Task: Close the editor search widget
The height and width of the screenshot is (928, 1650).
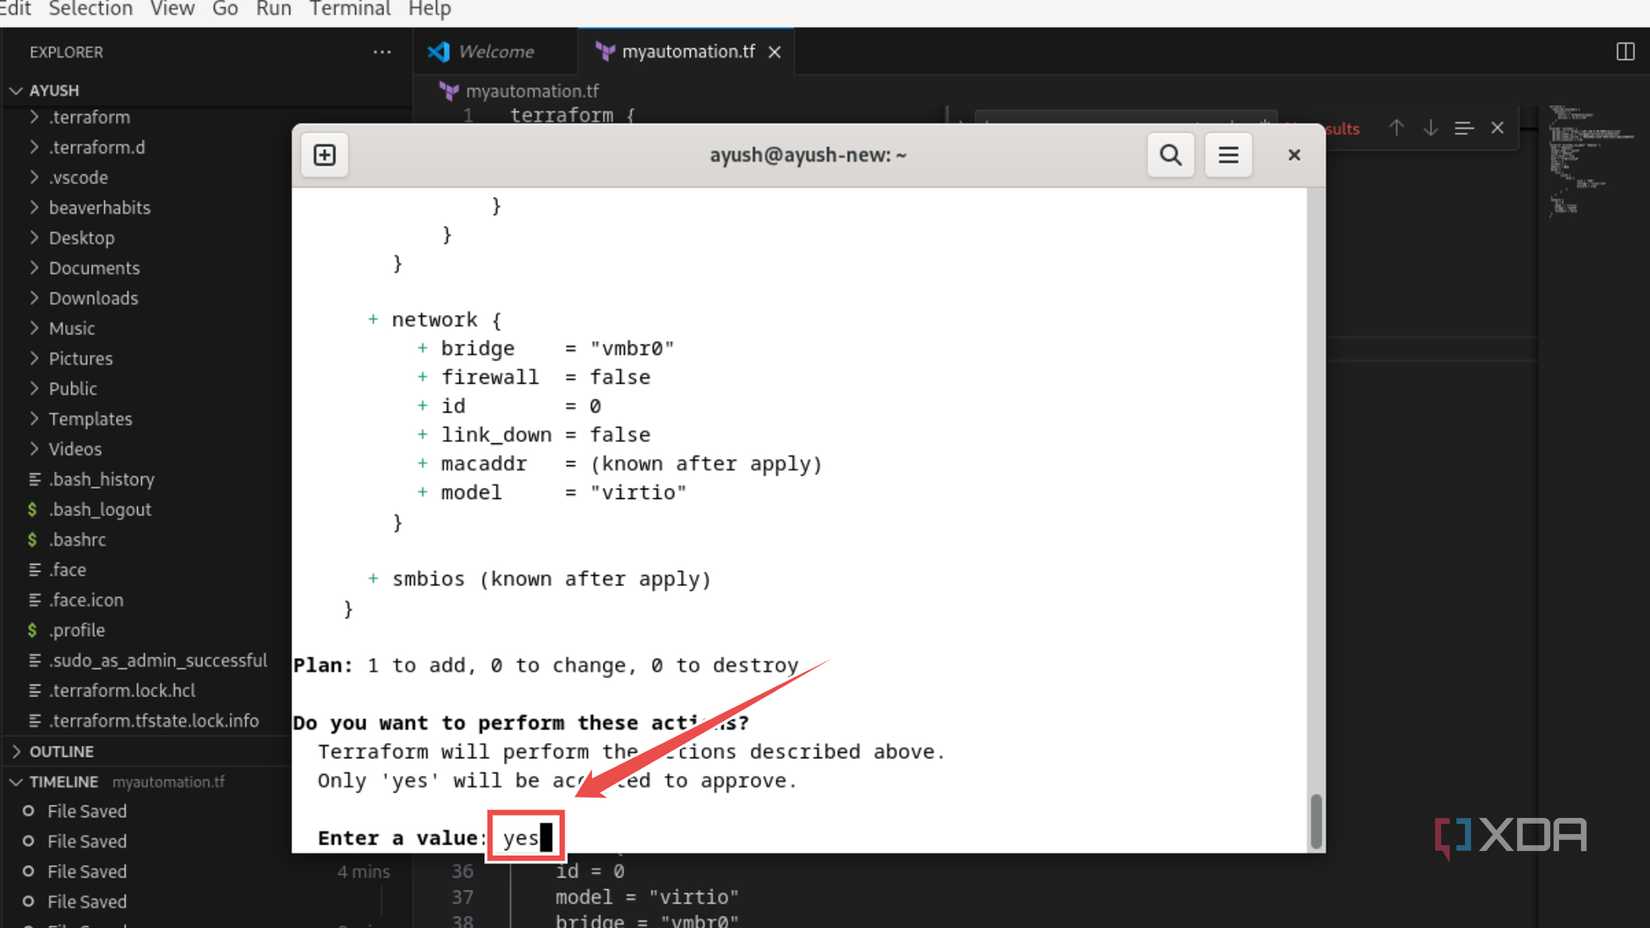Action: 1497,128
